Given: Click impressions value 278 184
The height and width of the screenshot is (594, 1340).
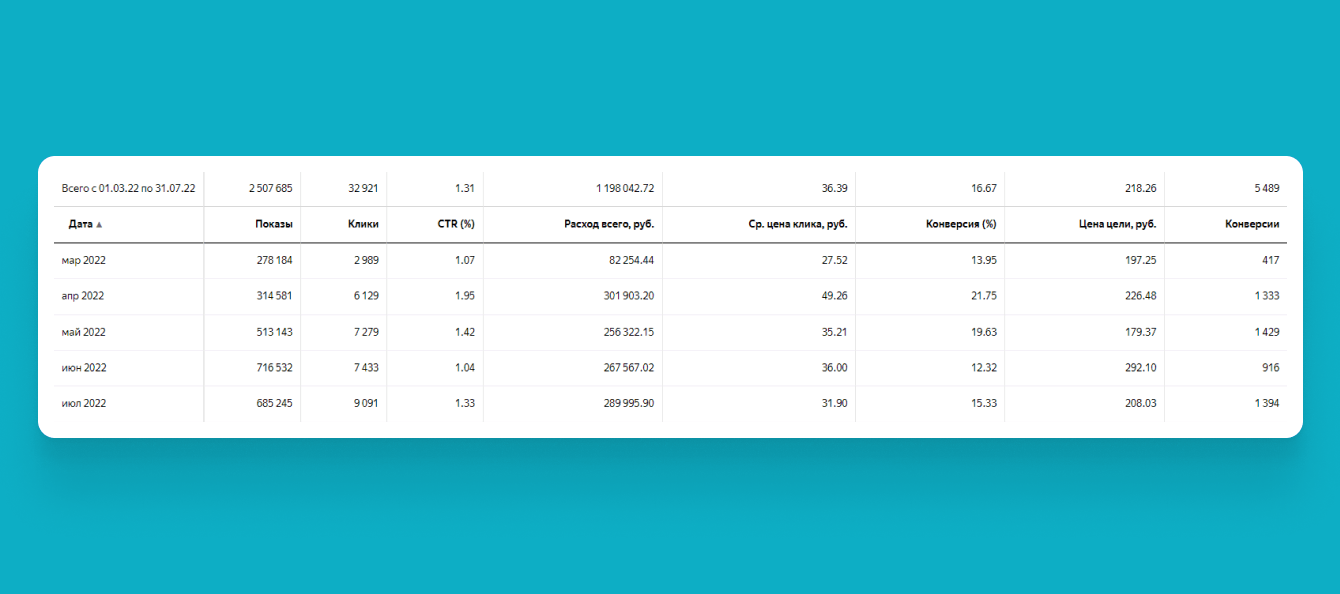Looking at the screenshot, I should click(x=274, y=260).
